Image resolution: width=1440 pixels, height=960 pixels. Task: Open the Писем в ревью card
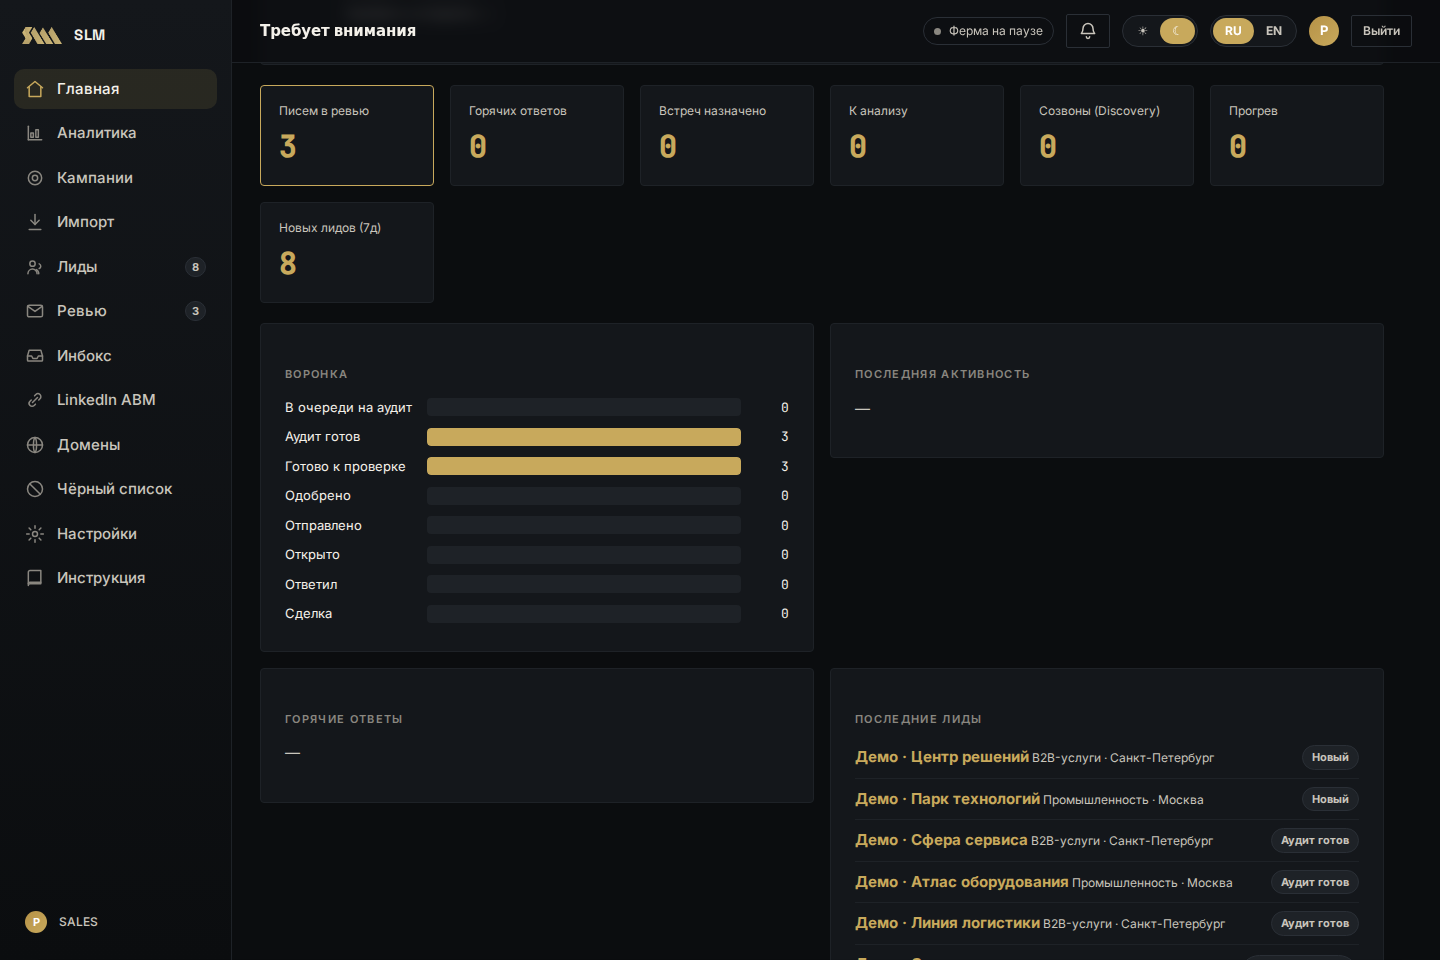click(347, 135)
